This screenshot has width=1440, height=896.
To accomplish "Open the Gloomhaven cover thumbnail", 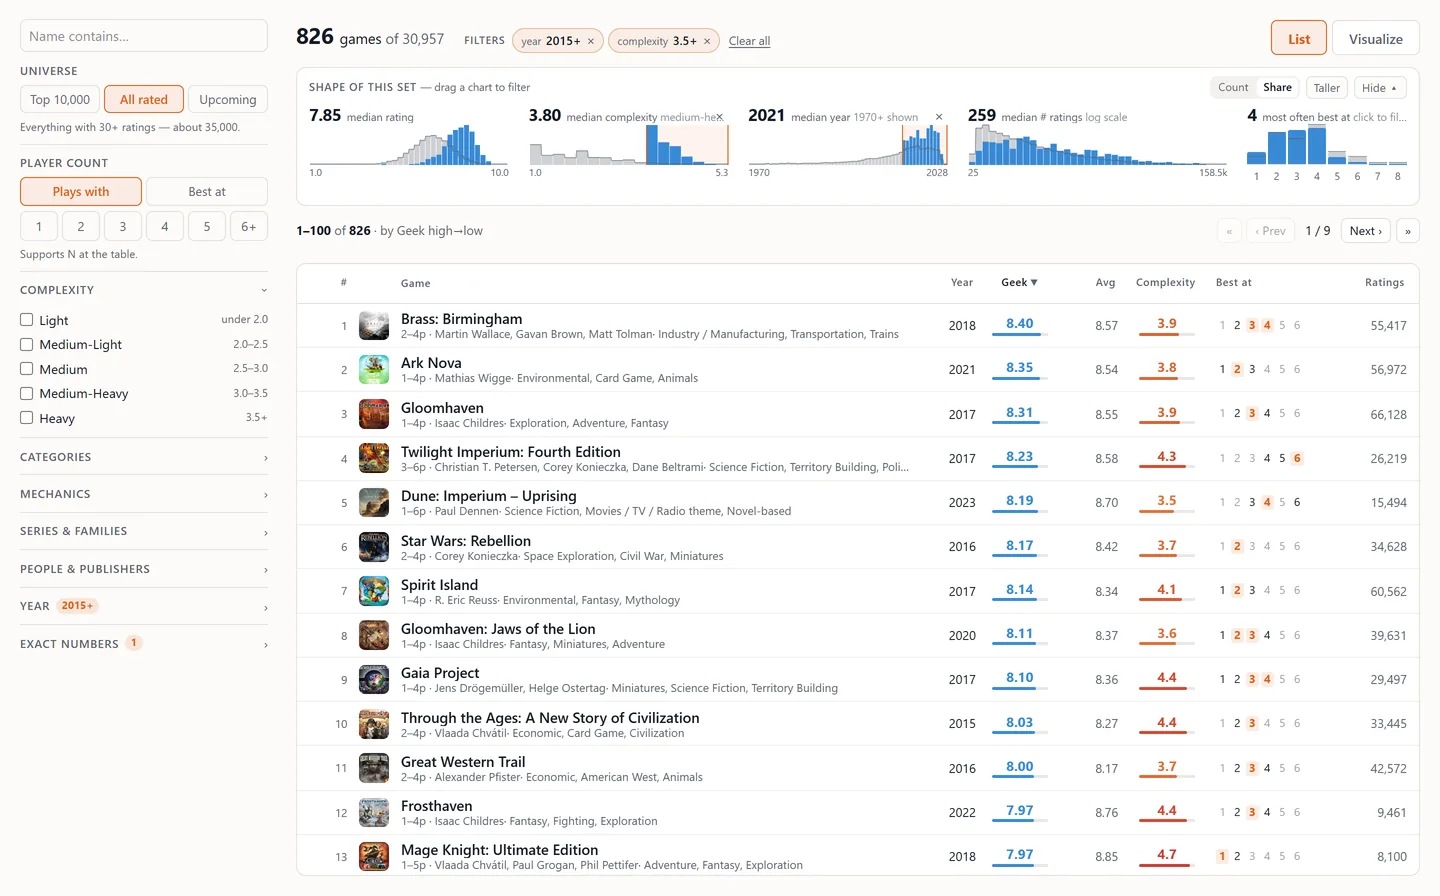I will coord(374,413).
